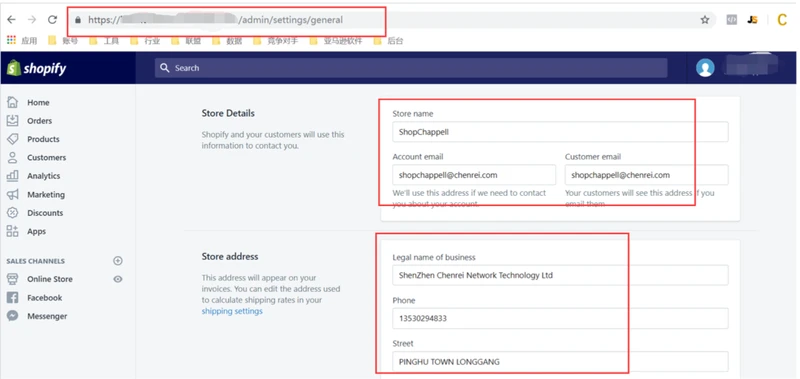The image size is (800, 379).
Task: Click the Discounts badge icon
Action: pyautogui.click(x=12, y=213)
